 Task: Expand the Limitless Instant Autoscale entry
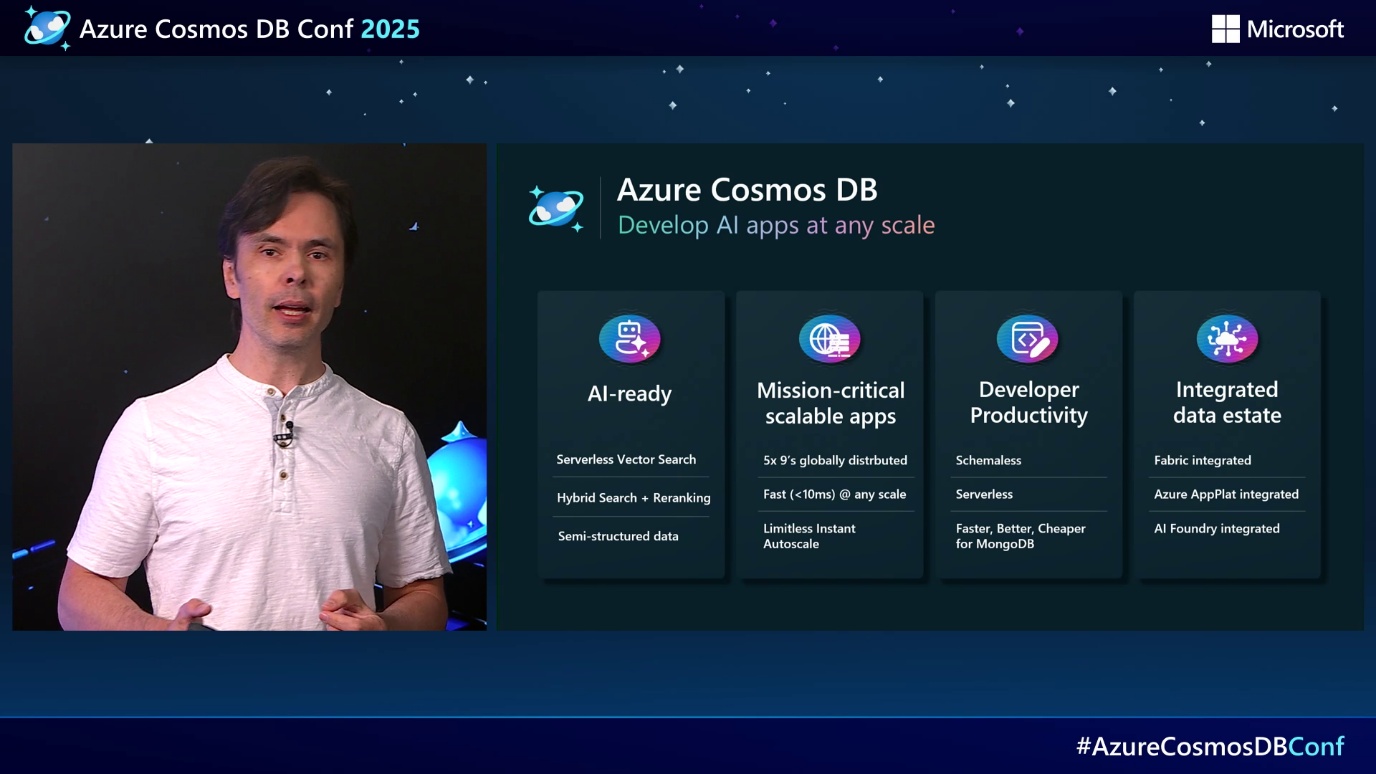pos(810,535)
